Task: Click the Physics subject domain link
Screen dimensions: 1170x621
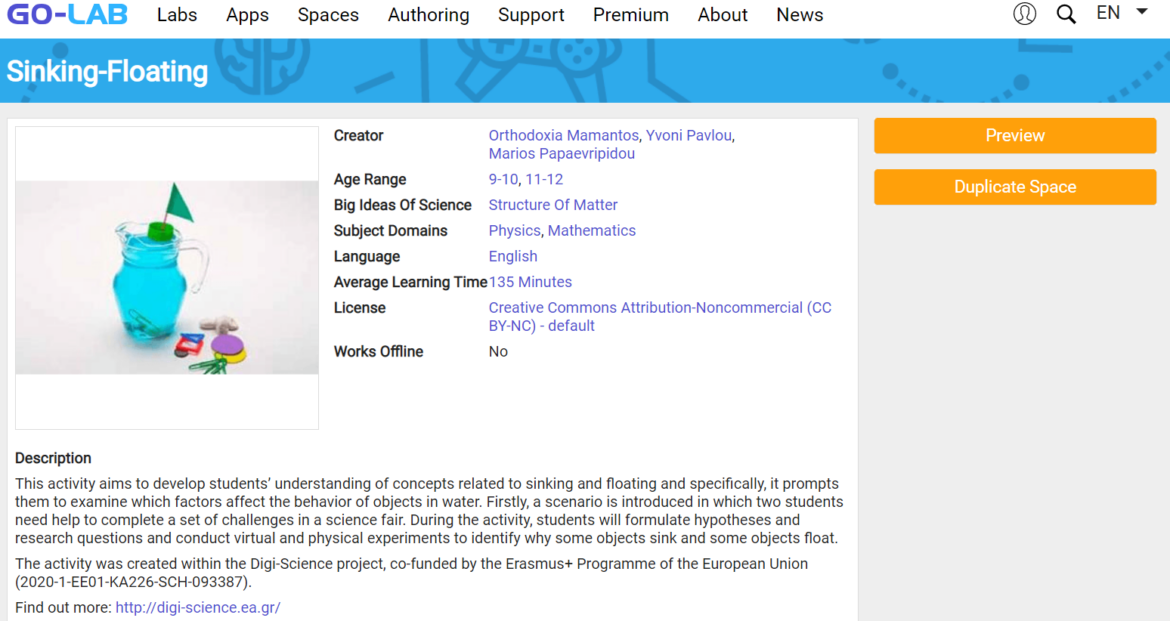Action: tap(514, 230)
